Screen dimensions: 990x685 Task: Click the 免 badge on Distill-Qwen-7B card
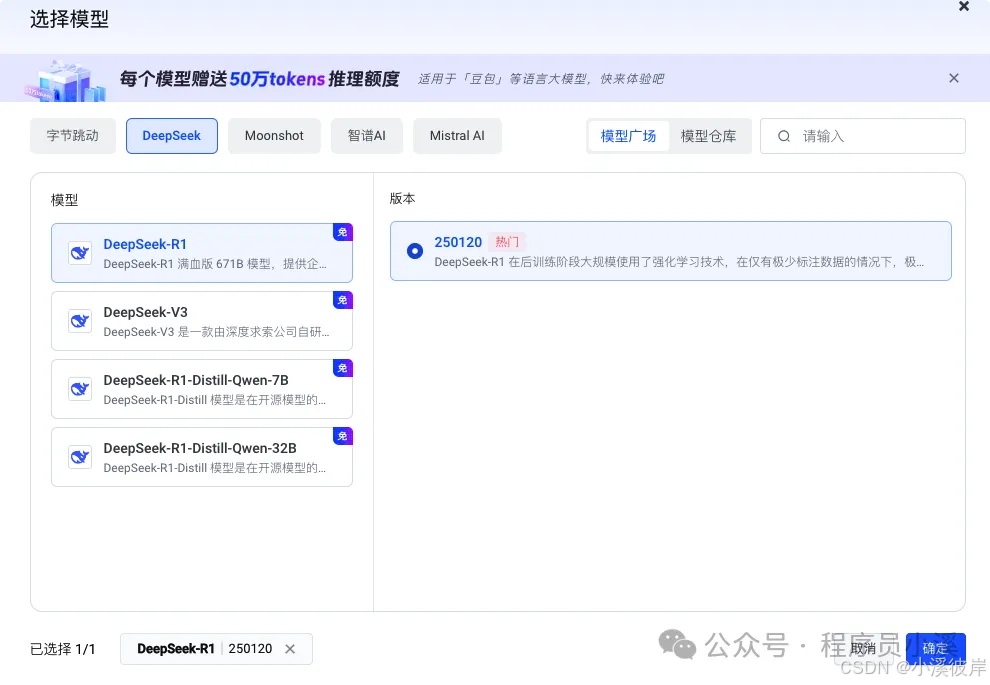tap(342, 368)
